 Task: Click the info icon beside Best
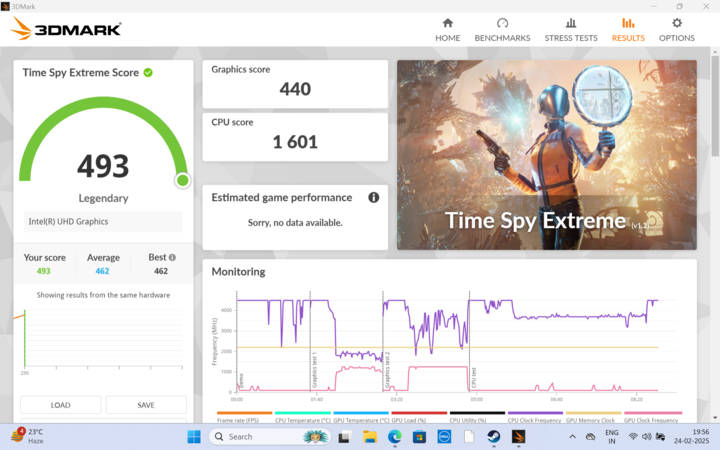(x=172, y=258)
